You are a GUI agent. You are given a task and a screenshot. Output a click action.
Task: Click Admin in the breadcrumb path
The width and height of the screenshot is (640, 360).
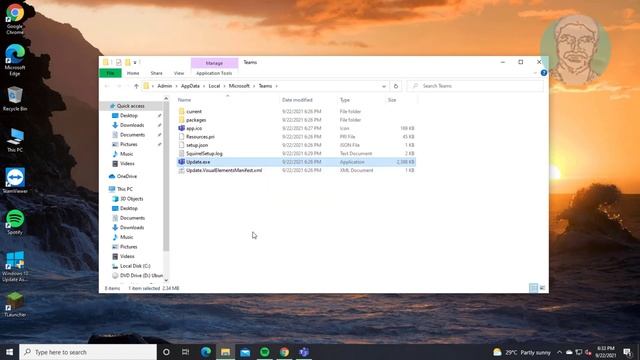coord(164,86)
